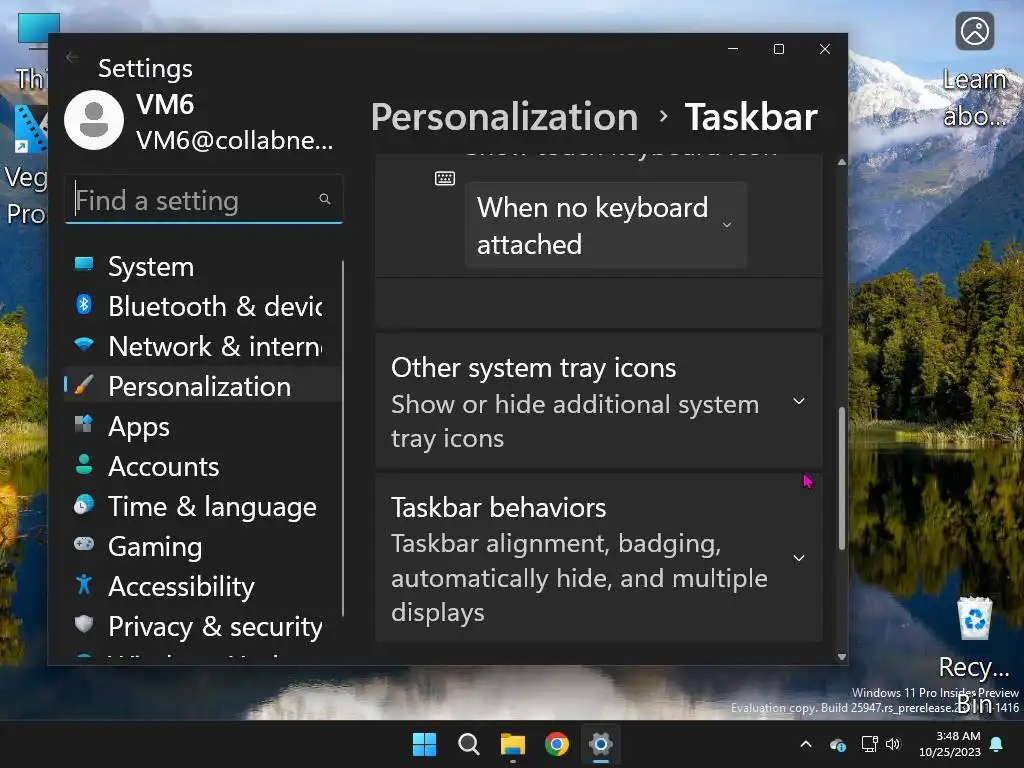The image size is (1024, 768).
Task: Open taskbar Search
Action: [469, 744]
